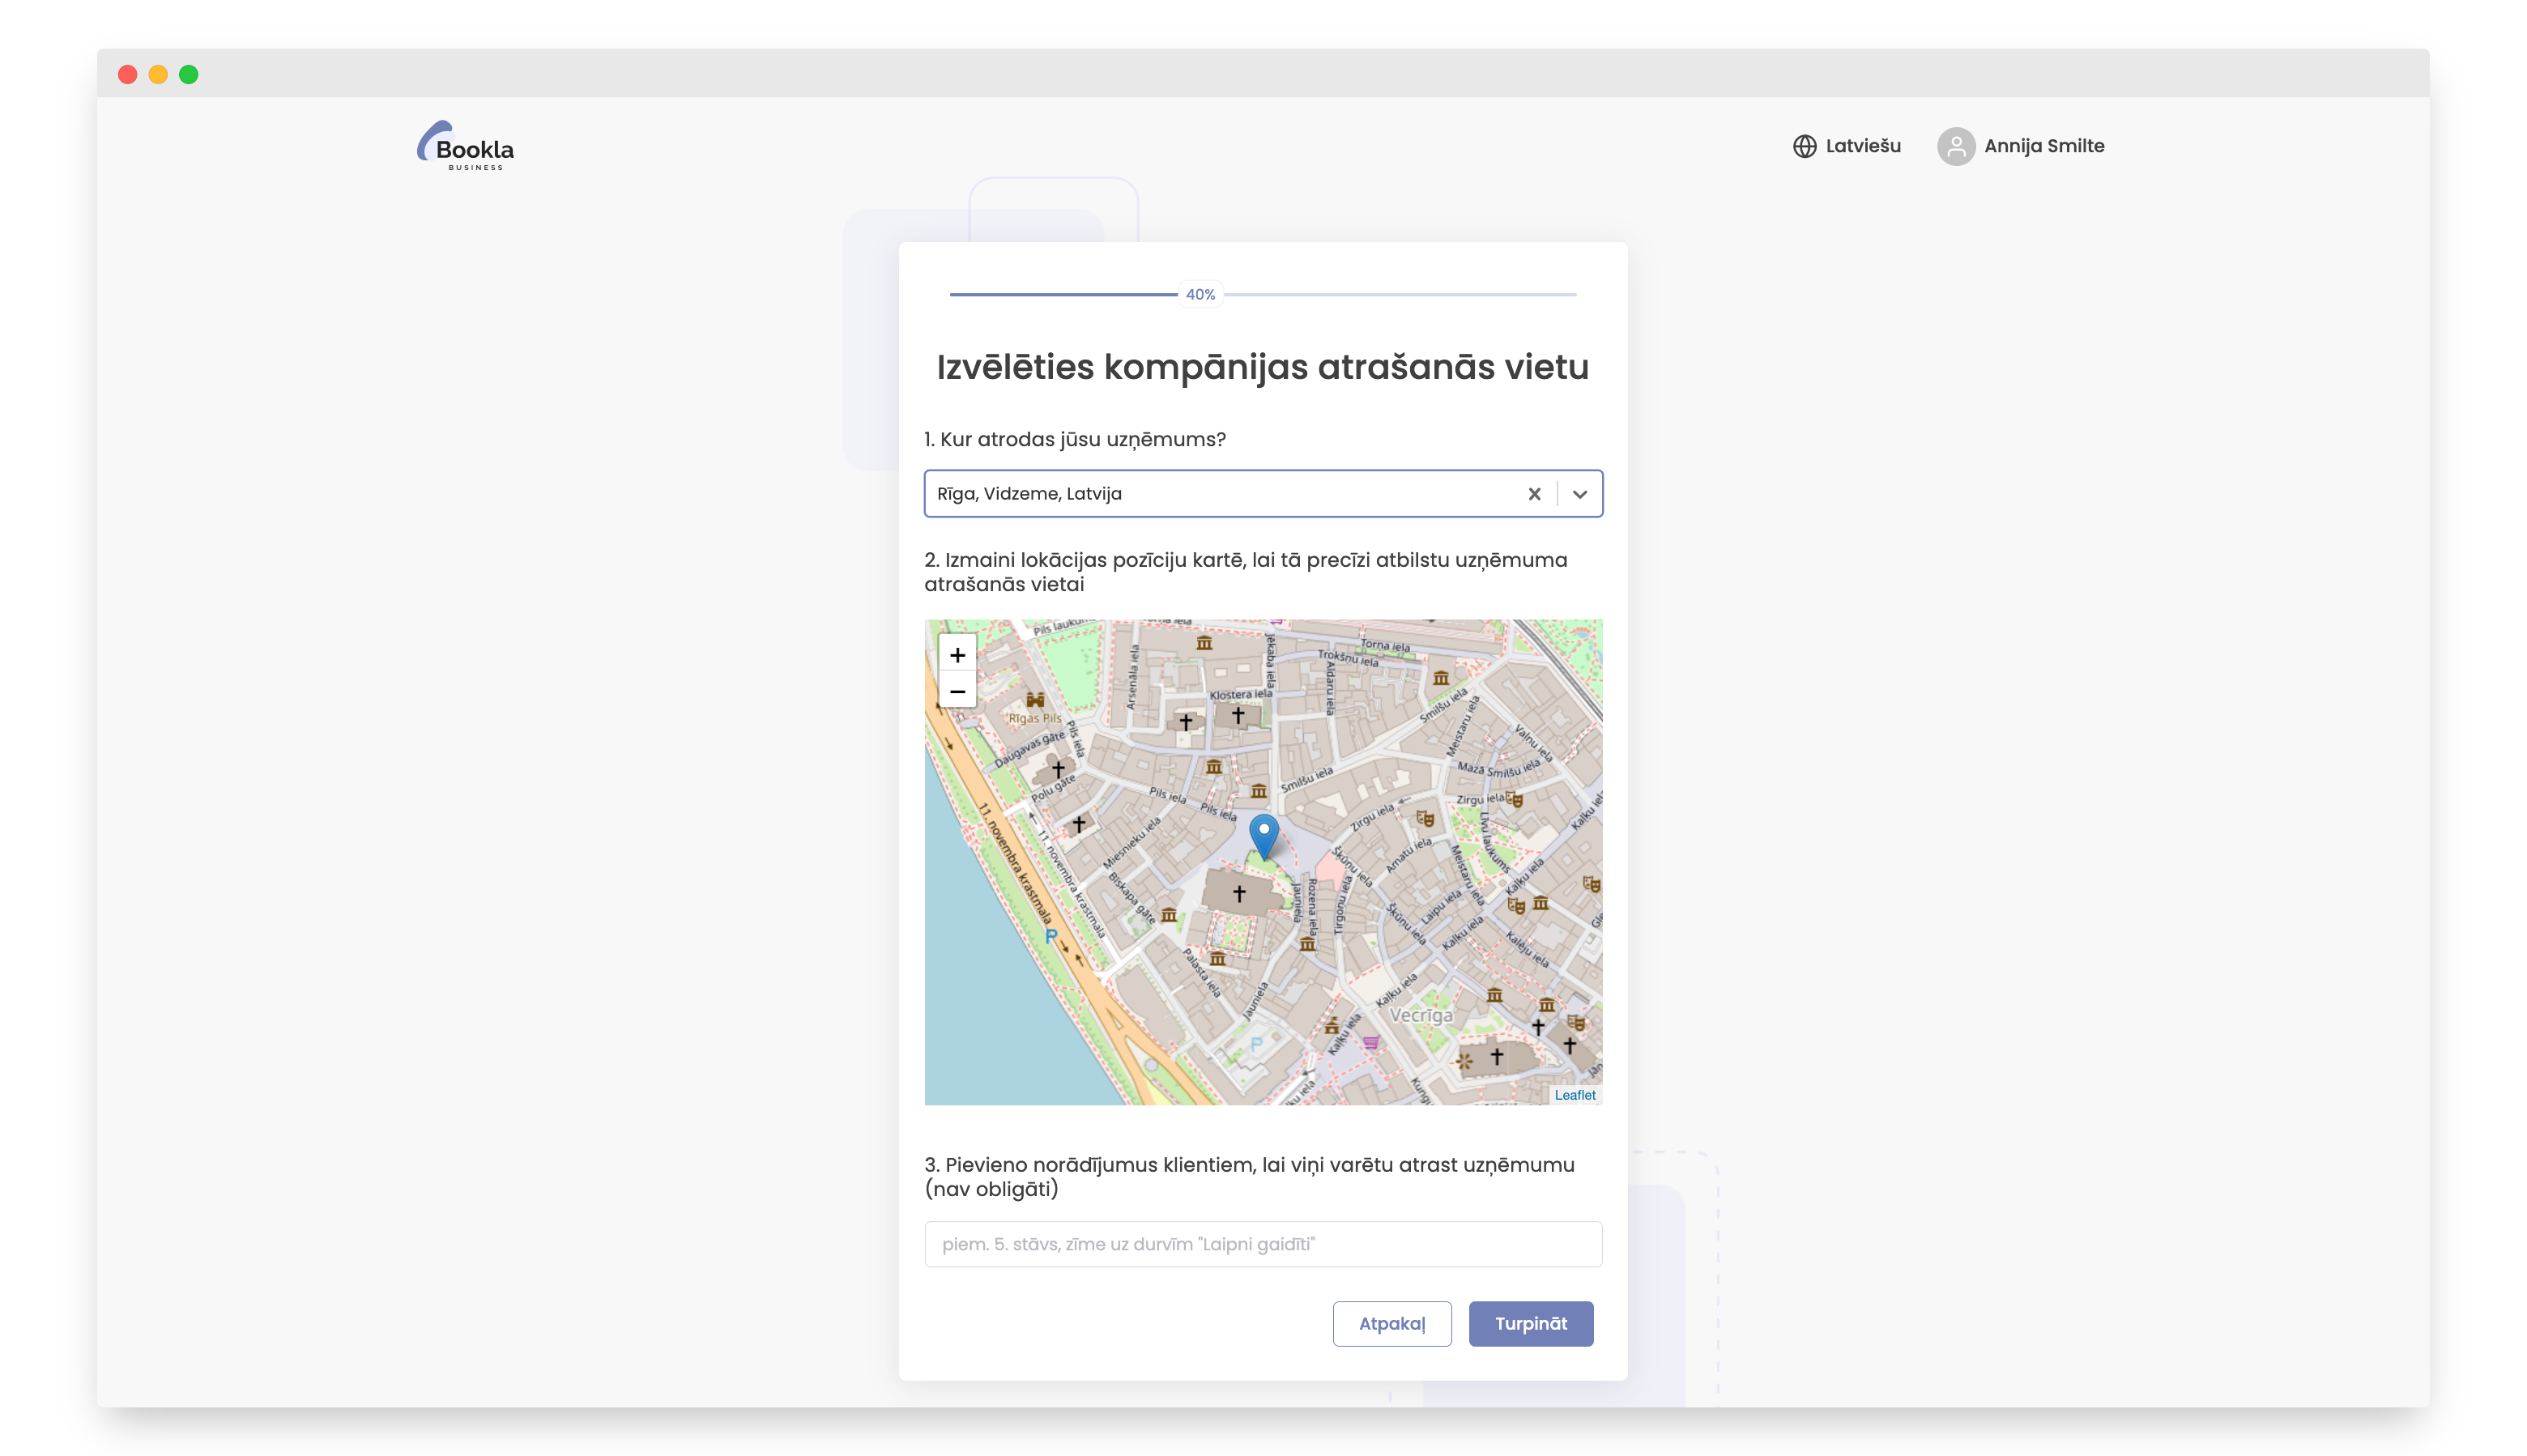
Task: Open the Latviešu language selector
Action: click(1862, 146)
